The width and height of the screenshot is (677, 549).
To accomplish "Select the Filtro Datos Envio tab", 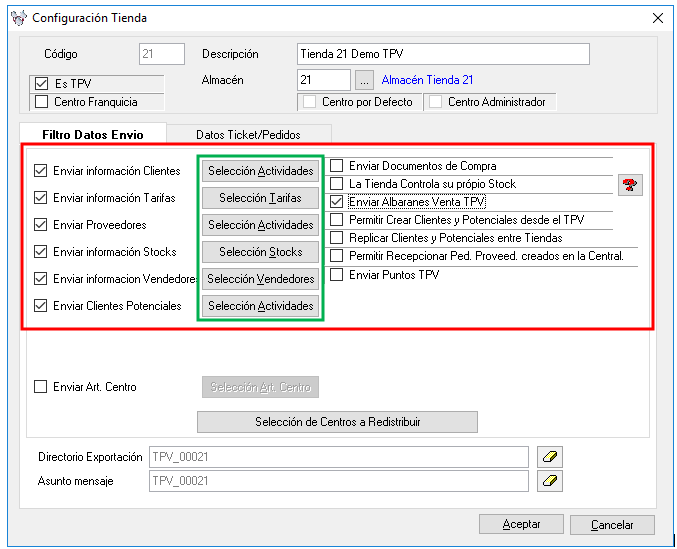I will pyautogui.click(x=92, y=134).
